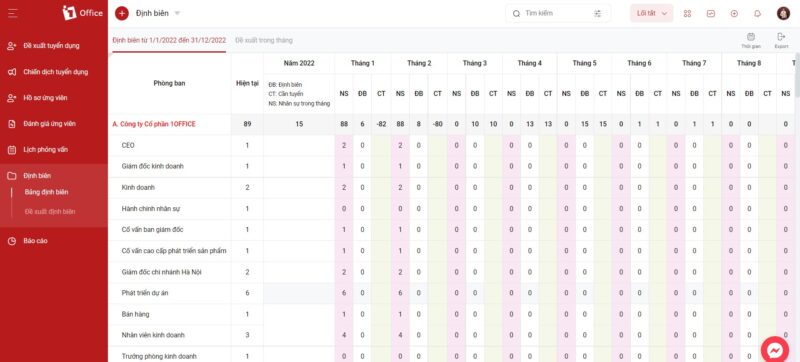Open the apps grid icon

pos(687,14)
